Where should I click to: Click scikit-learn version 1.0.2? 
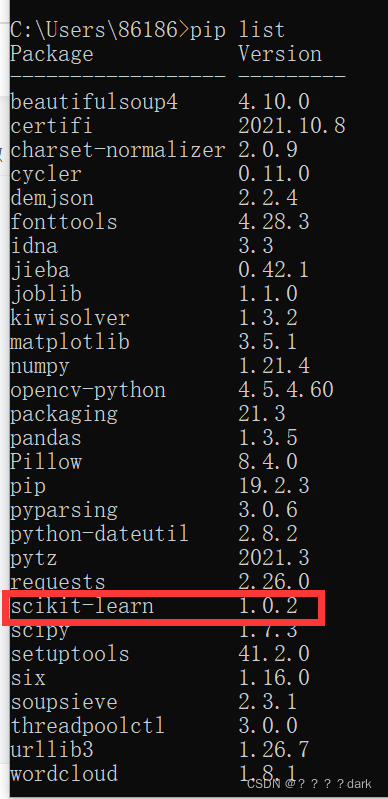click(268, 605)
